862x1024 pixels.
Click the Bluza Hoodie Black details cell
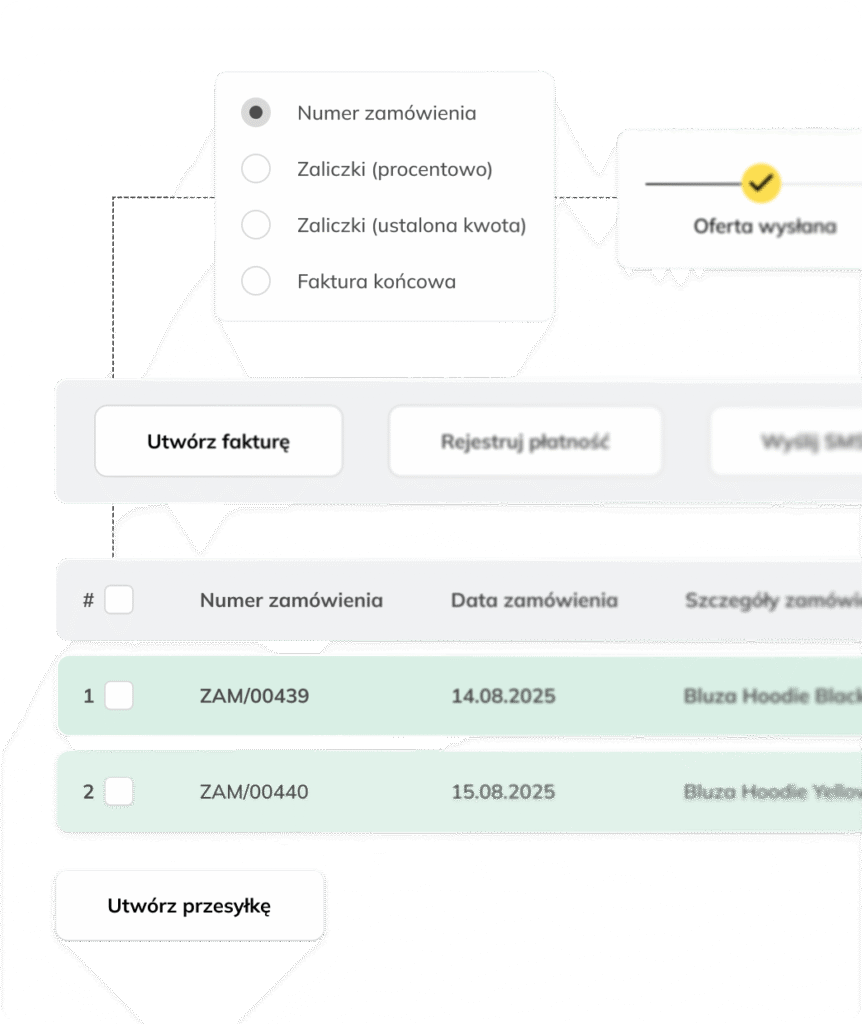click(x=773, y=696)
